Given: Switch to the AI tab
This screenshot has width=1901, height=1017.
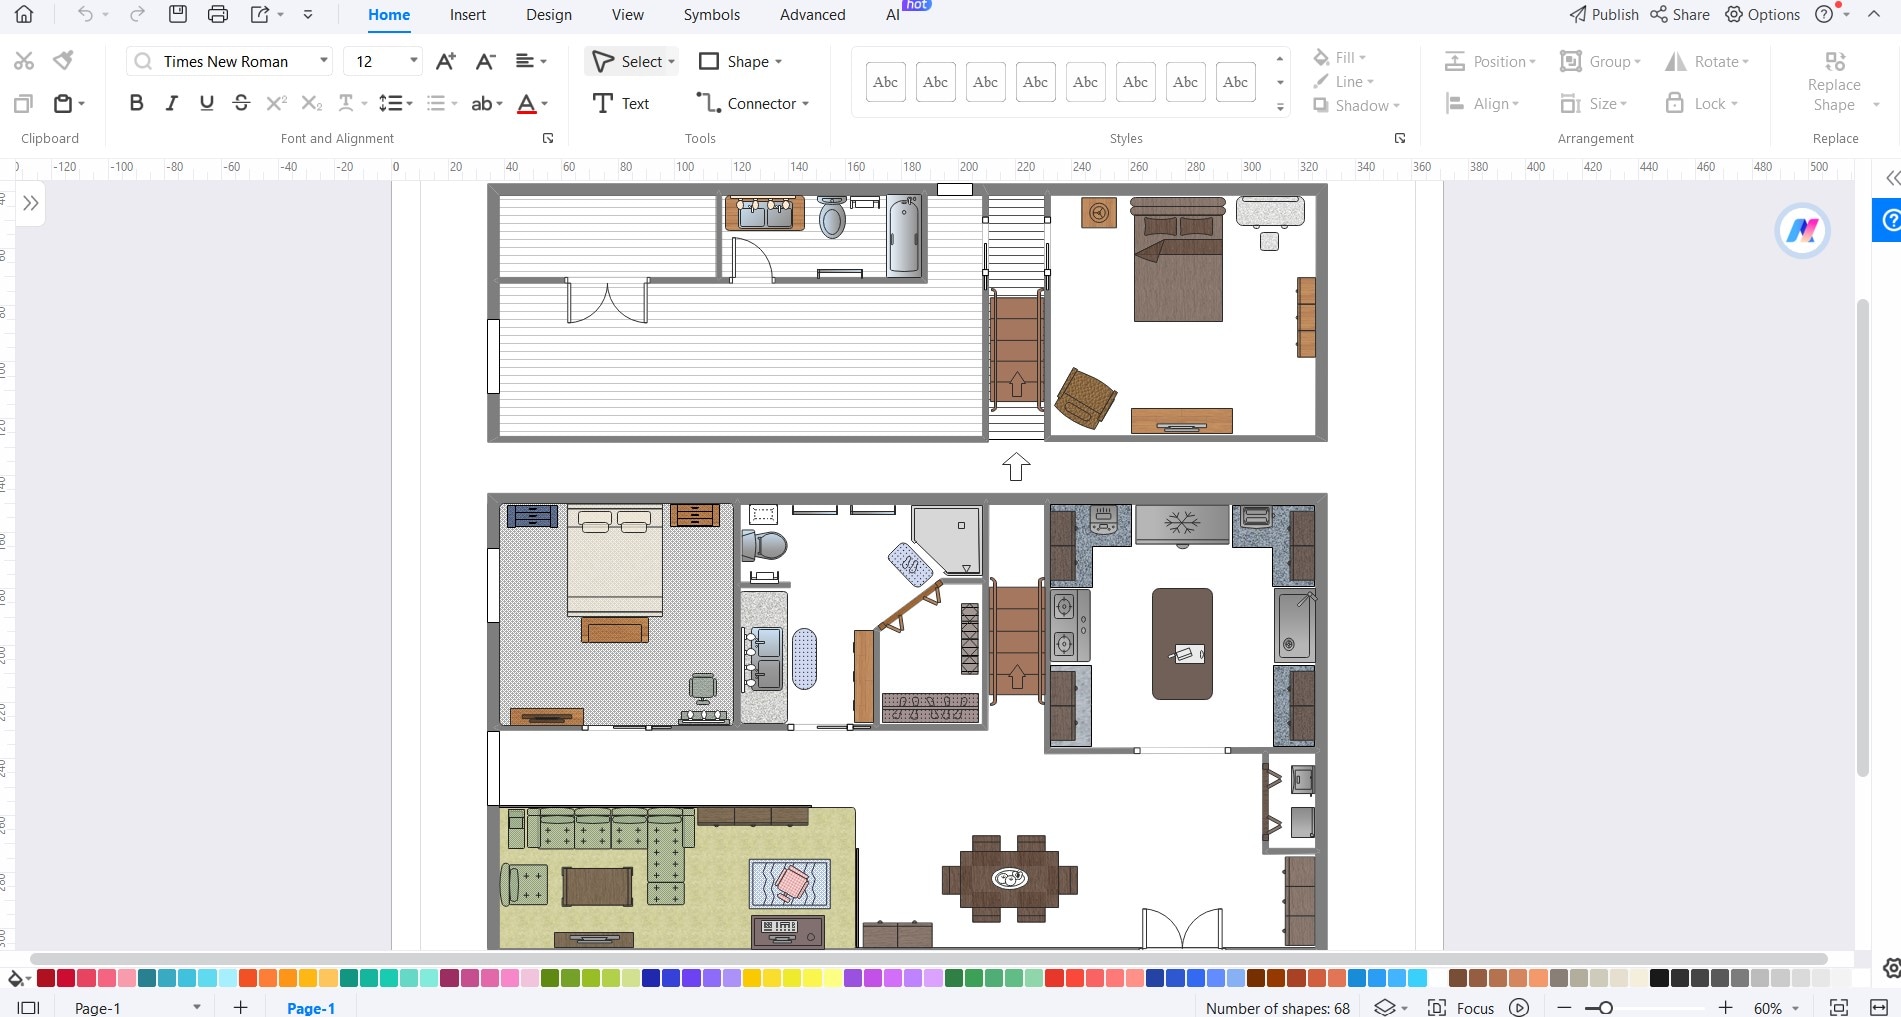Looking at the screenshot, I should (x=893, y=15).
